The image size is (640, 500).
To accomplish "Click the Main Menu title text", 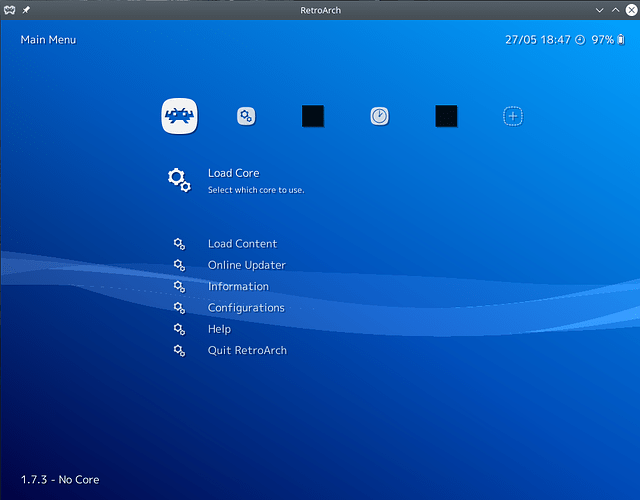I will click(48, 40).
